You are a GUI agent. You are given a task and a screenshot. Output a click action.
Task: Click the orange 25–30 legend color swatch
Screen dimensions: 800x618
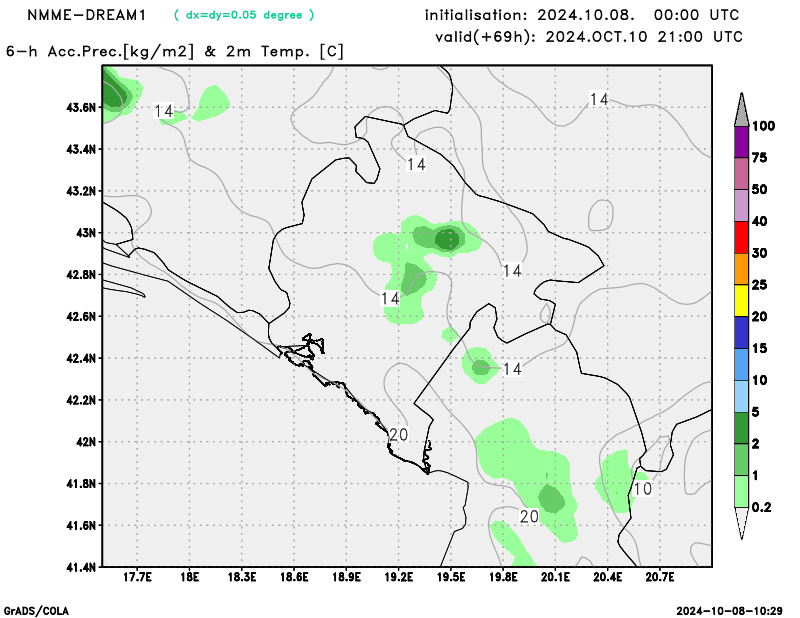point(741,269)
